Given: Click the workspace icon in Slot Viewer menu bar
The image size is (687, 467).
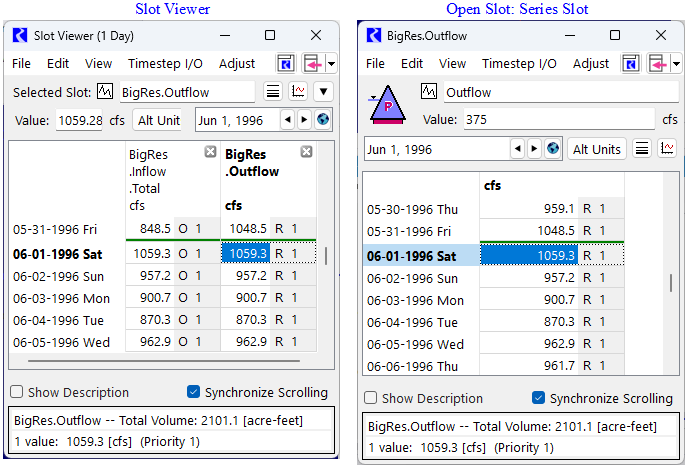Looking at the screenshot, I should click(x=286, y=63).
